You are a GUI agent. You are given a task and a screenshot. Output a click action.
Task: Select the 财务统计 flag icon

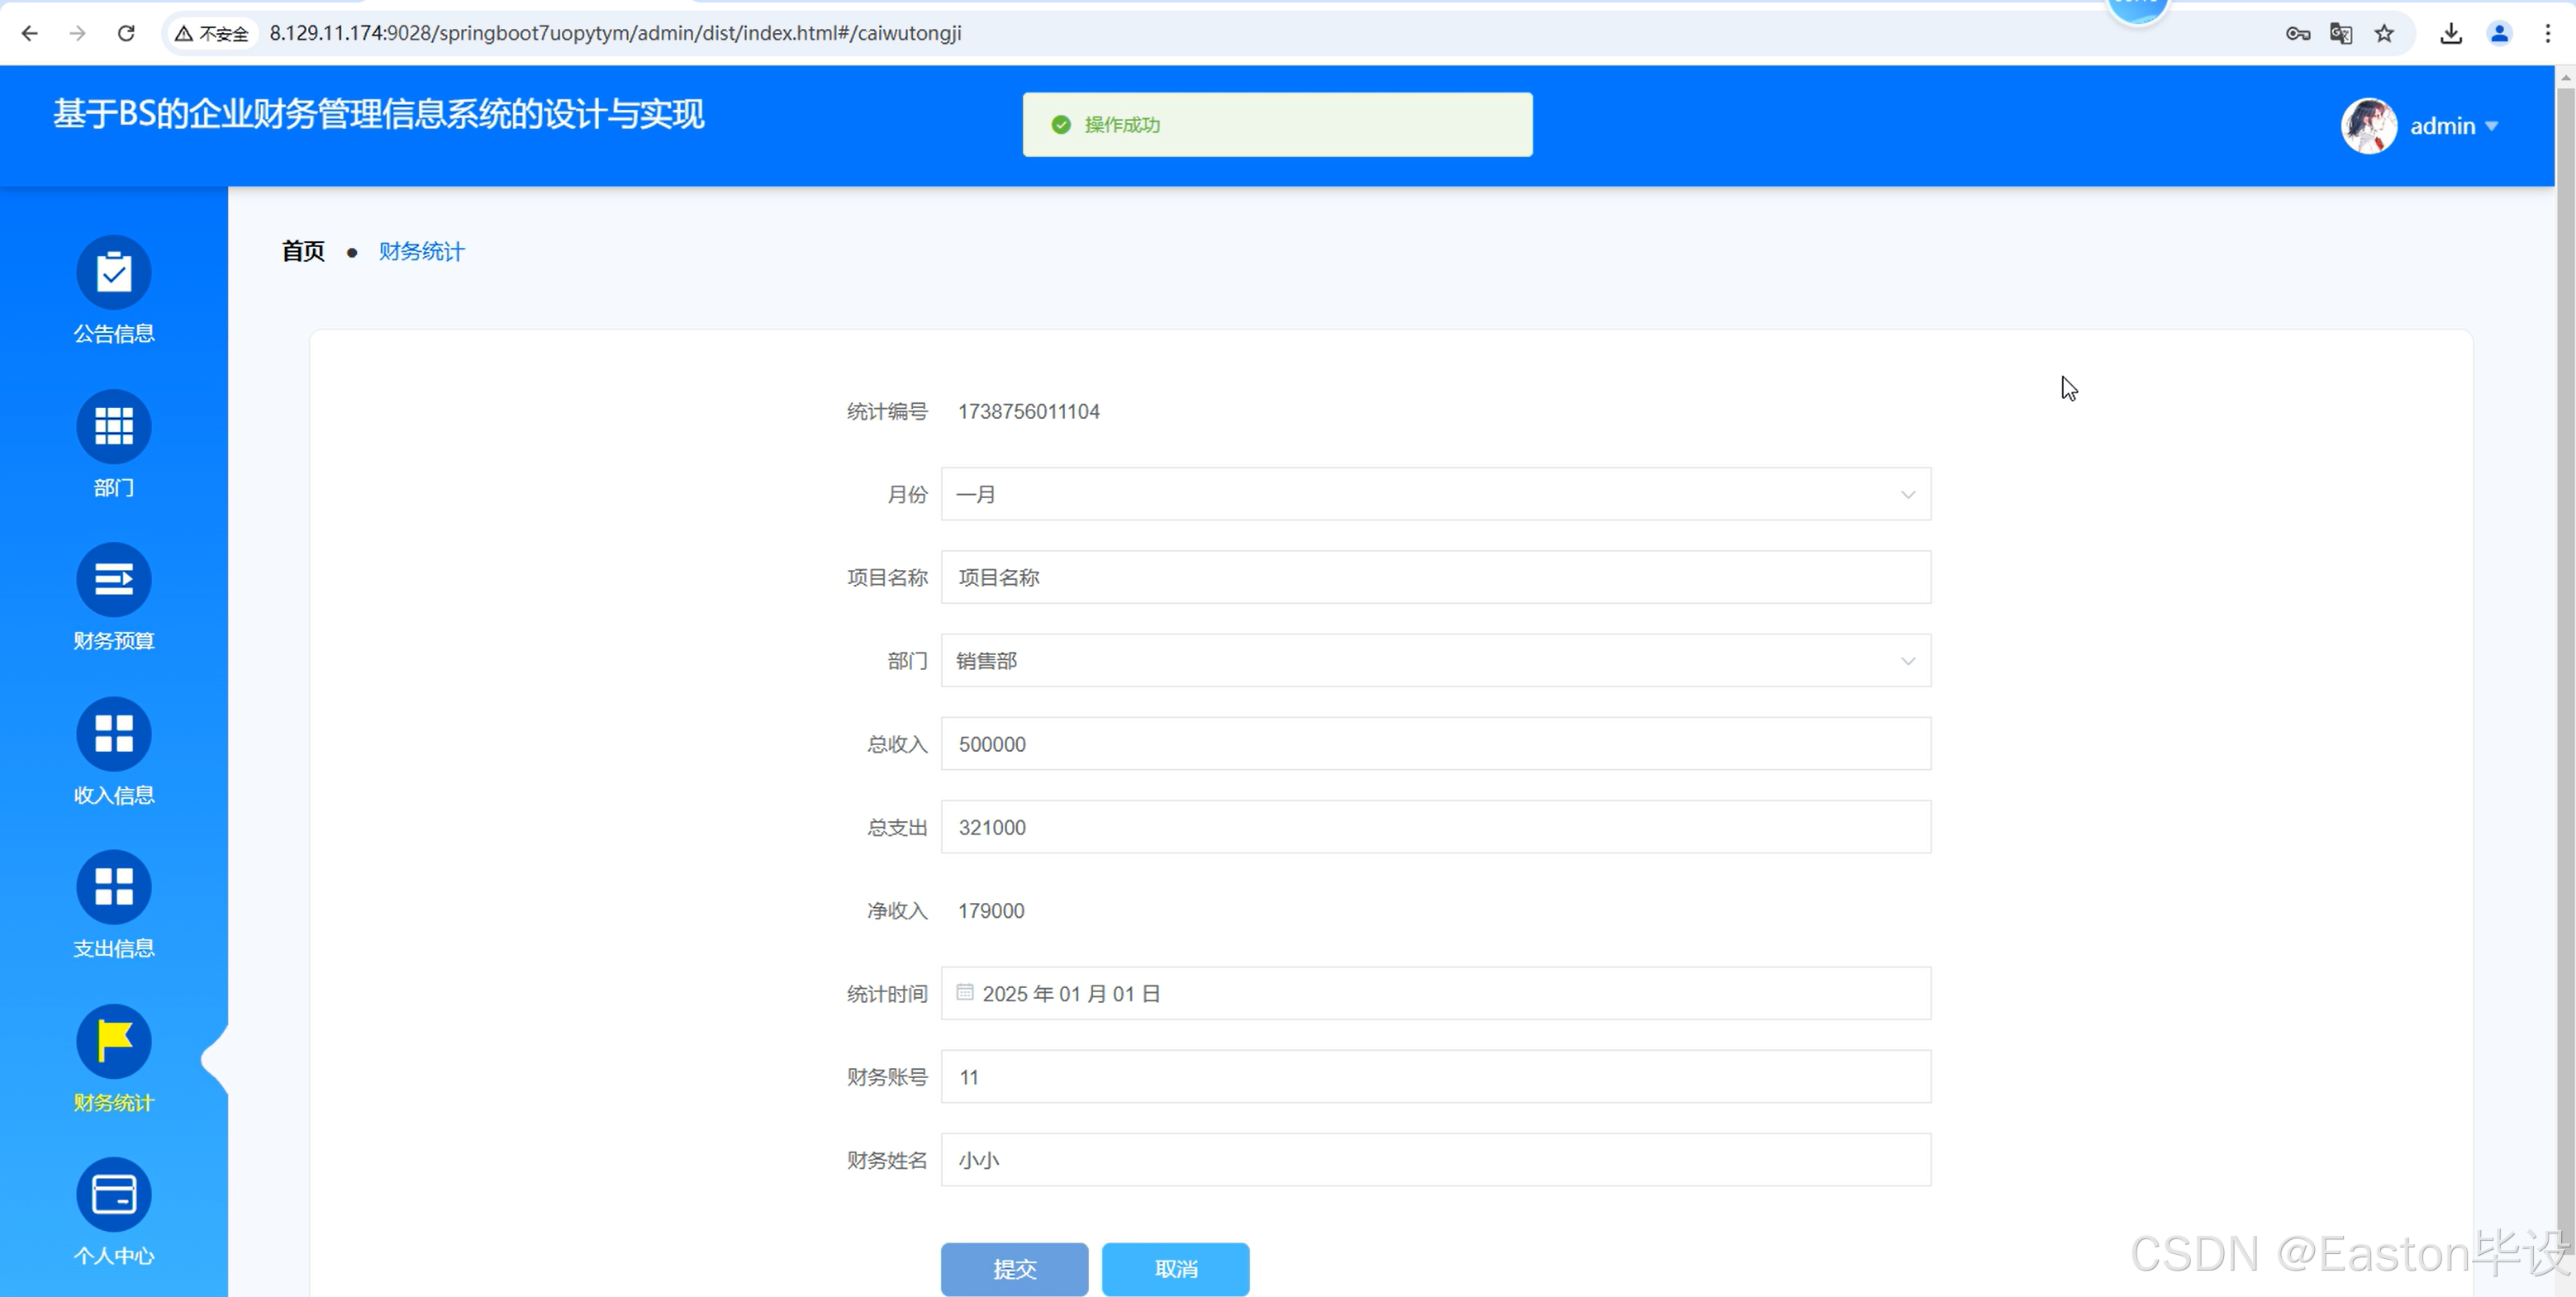click(x=113, y=1040)
